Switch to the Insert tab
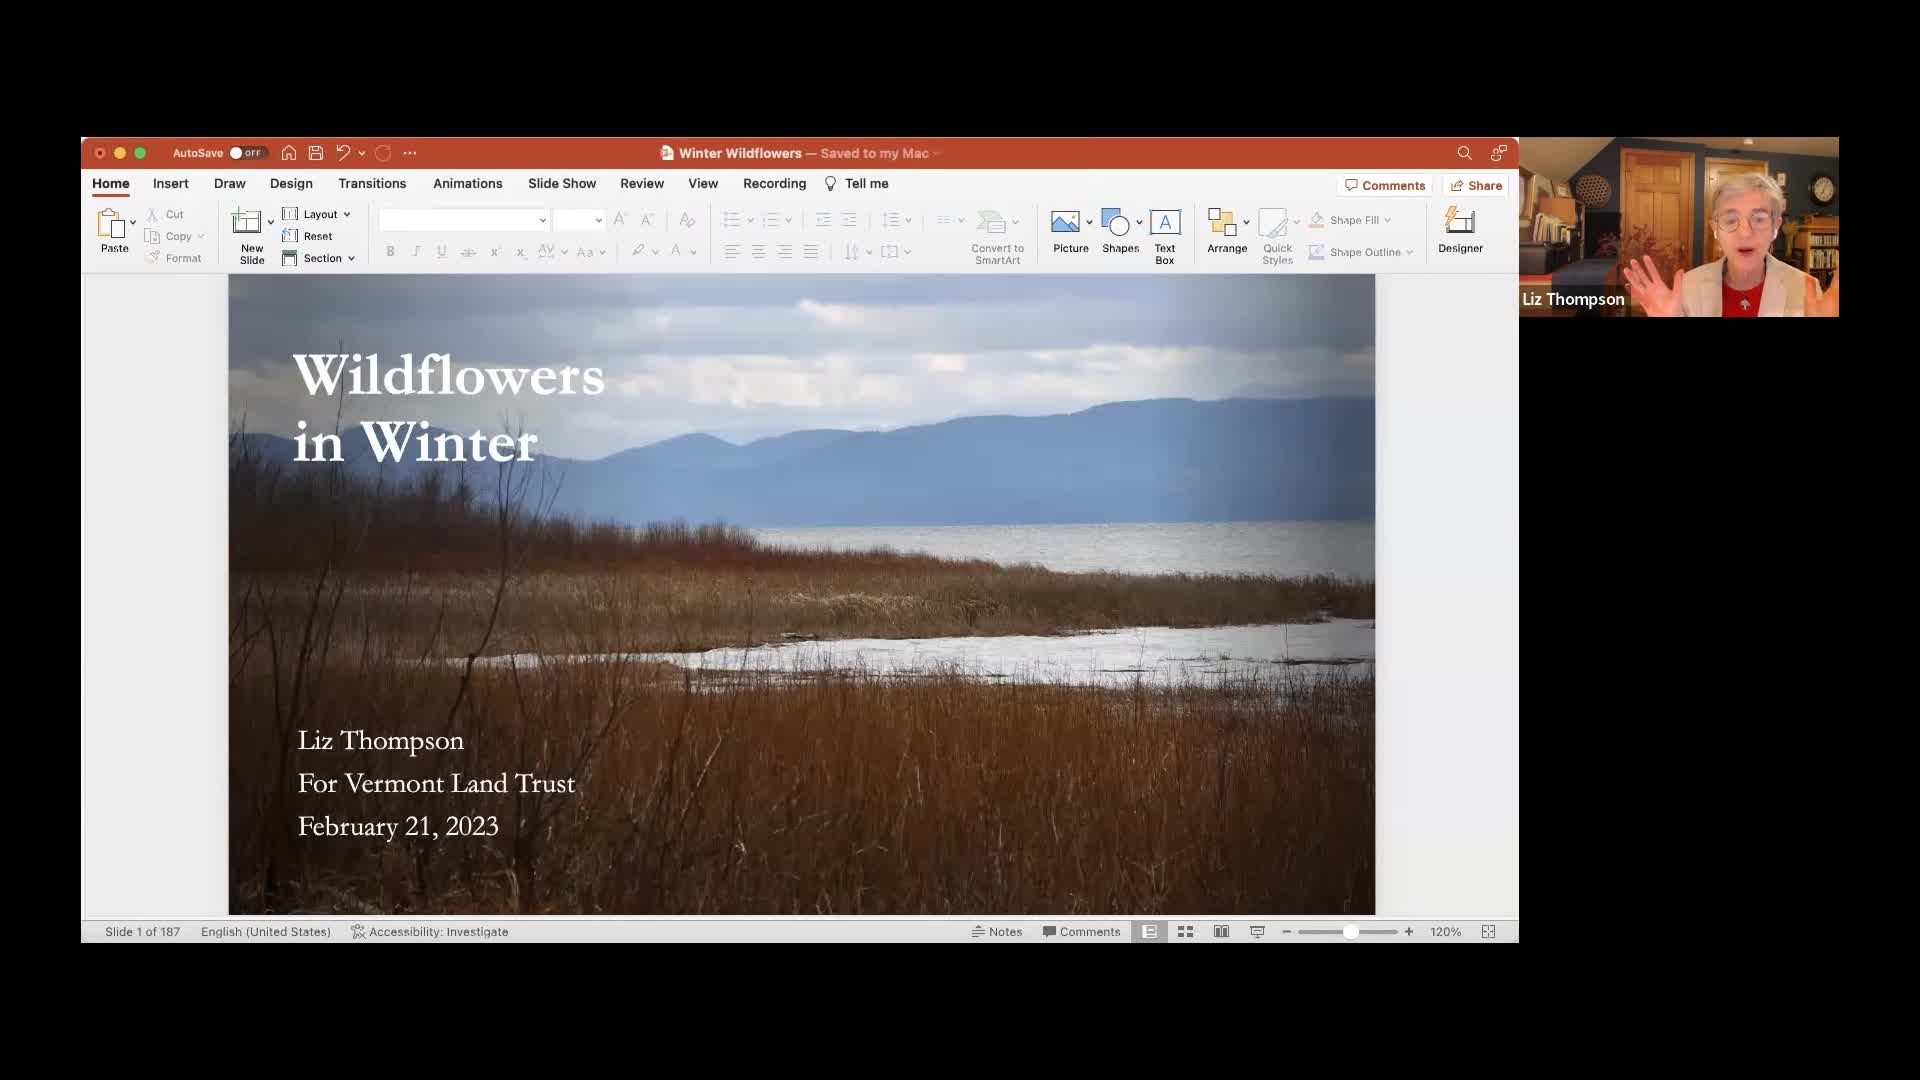This screenshot has height=1080, width=1920. pos(171,184)
